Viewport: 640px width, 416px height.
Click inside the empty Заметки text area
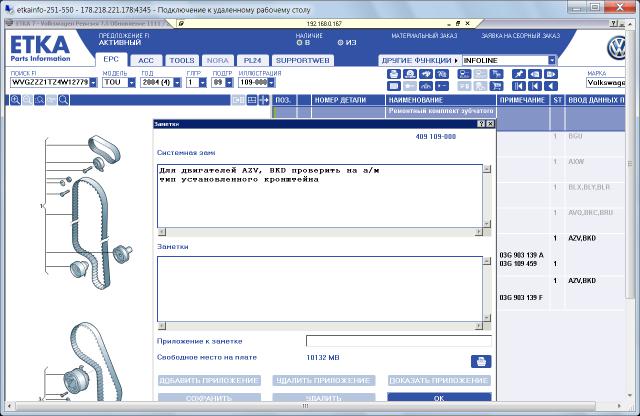(320, 289)
